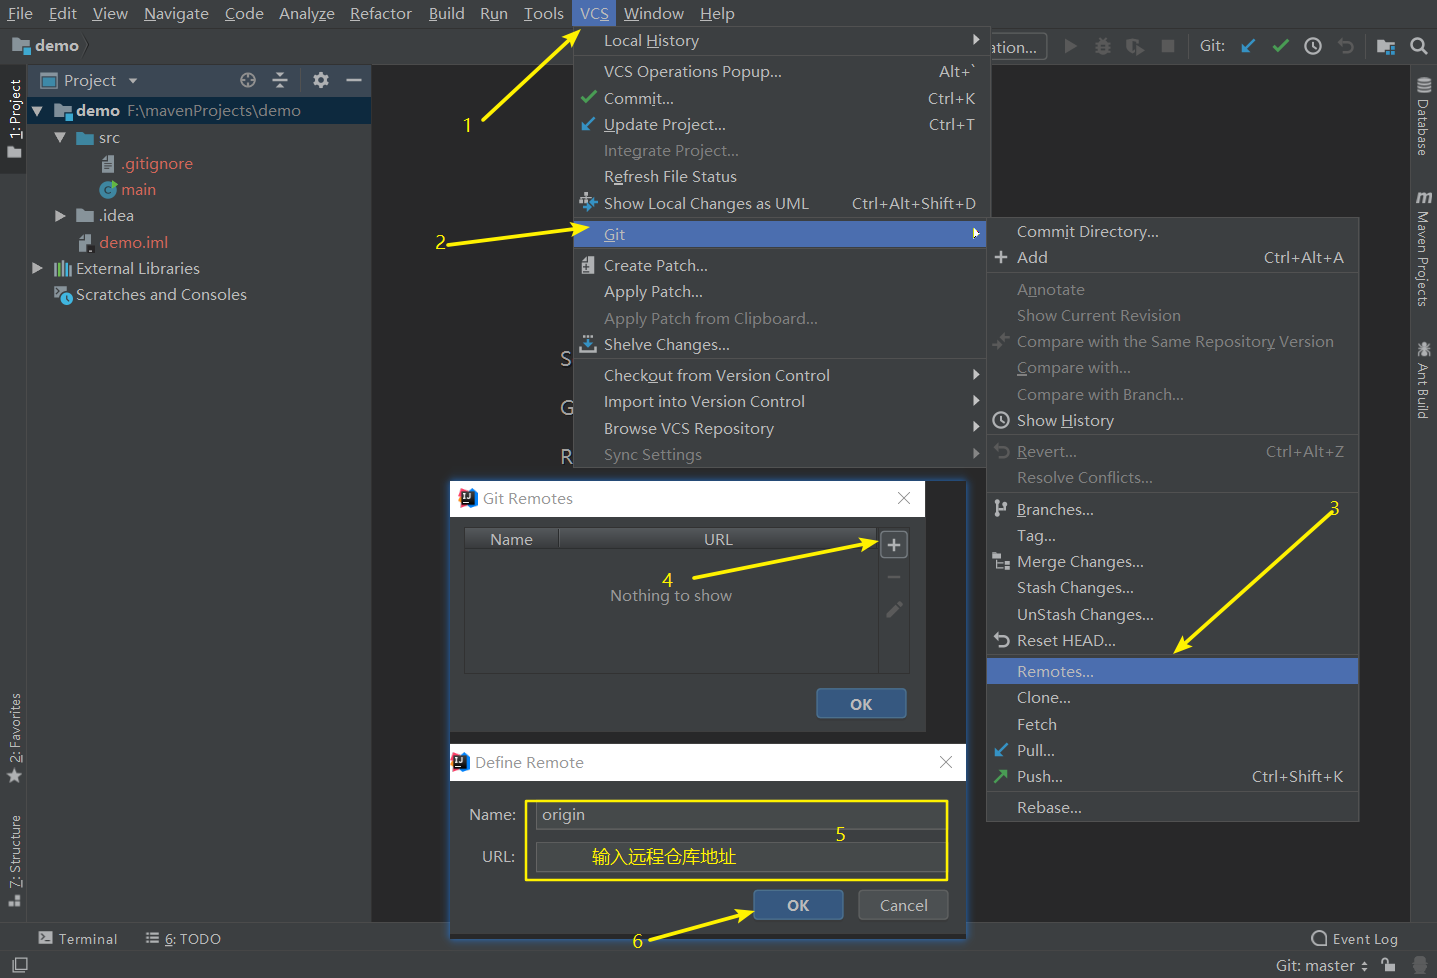Open the Local History submenu
The height and width of the screenshot is (978, 1437).
pos(782,40)
